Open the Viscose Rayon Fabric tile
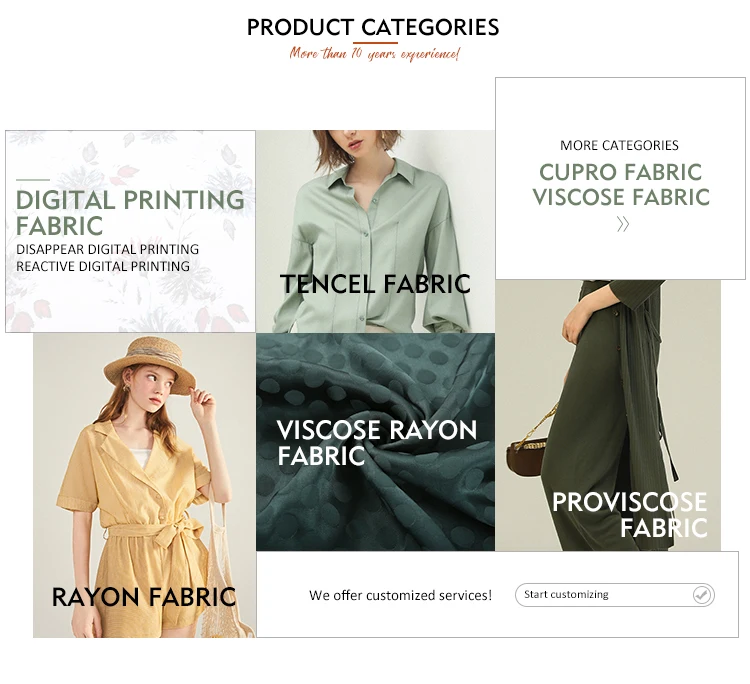 (376, 443)
